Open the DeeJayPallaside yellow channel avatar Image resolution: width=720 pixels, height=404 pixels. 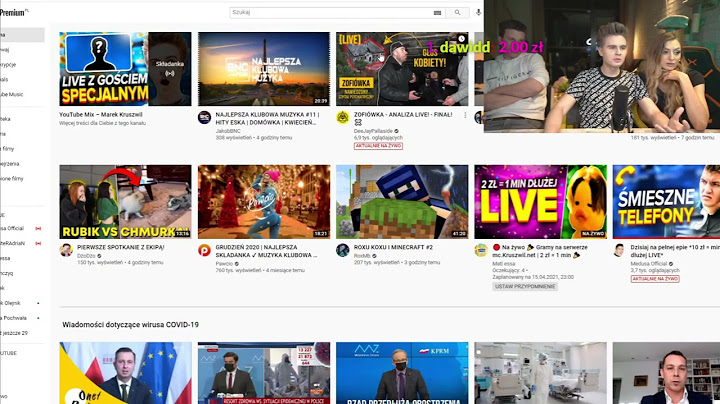click(x=343, y=118)
